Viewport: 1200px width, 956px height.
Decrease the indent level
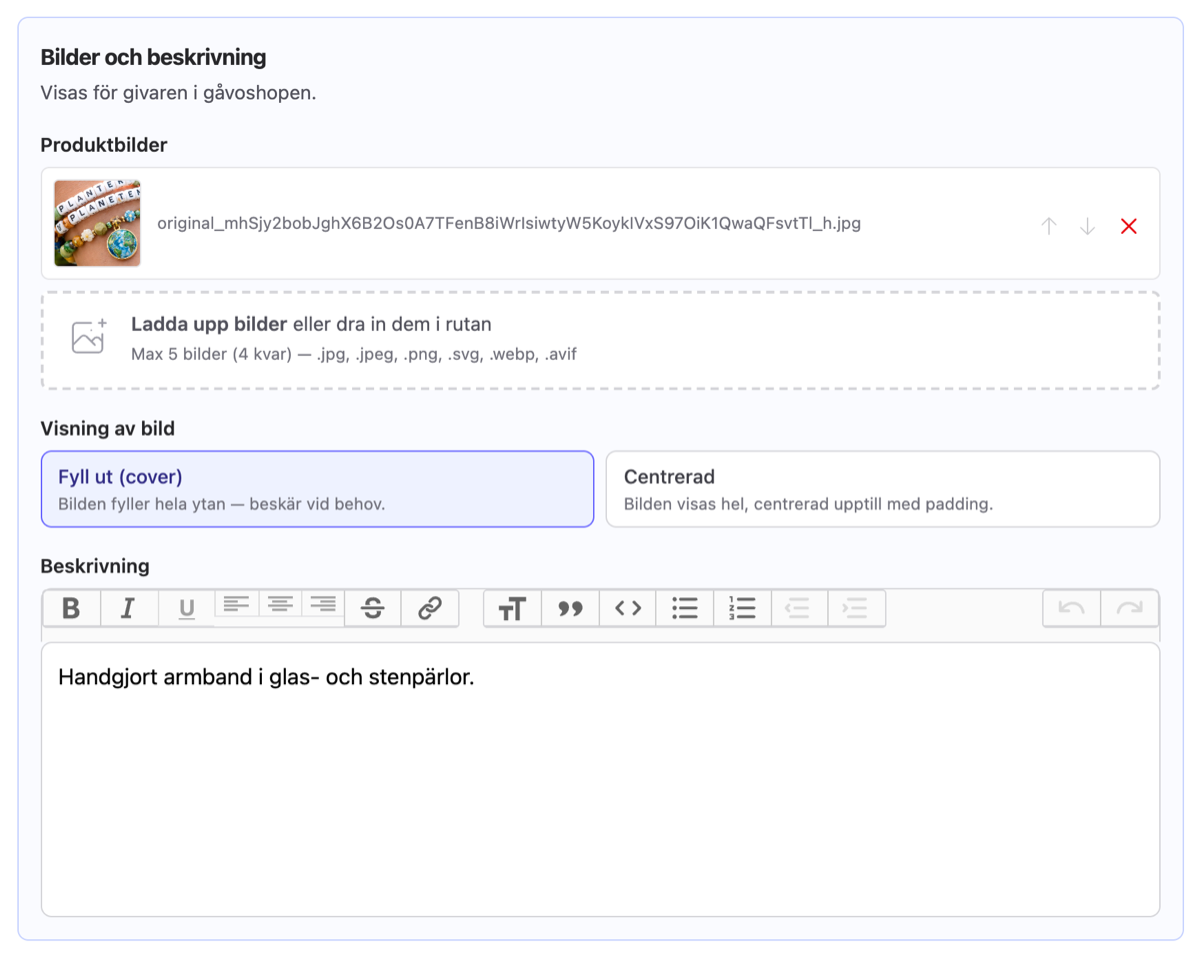(x=799, y=608)
